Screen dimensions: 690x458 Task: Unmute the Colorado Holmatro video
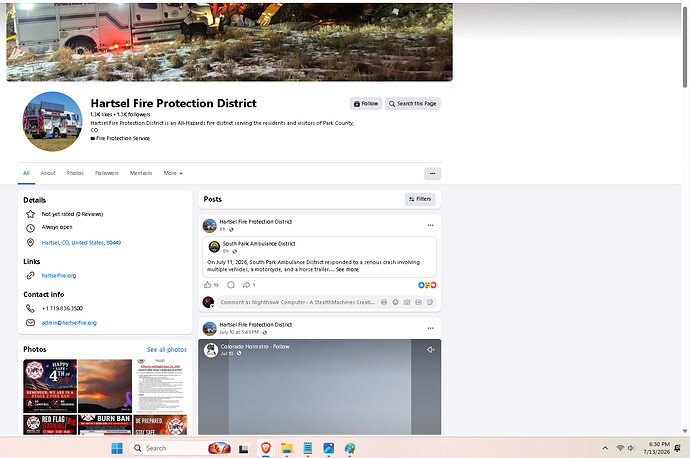(430, 350)
